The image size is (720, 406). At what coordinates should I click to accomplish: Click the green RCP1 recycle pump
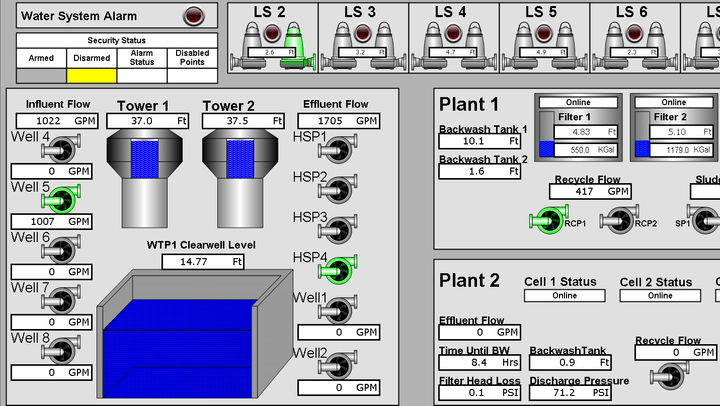(x=547, y=220)
